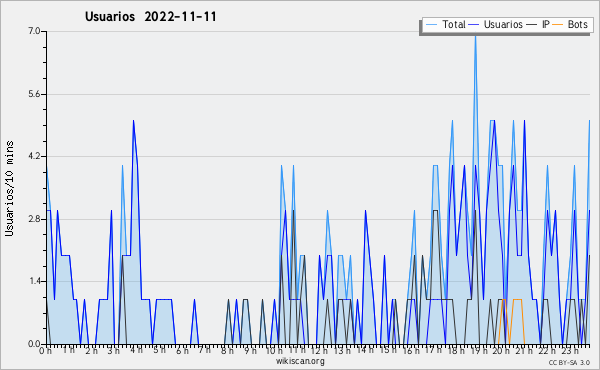Click the x-axis label '21 h'
600x370 pixels.
click(524, 351)
